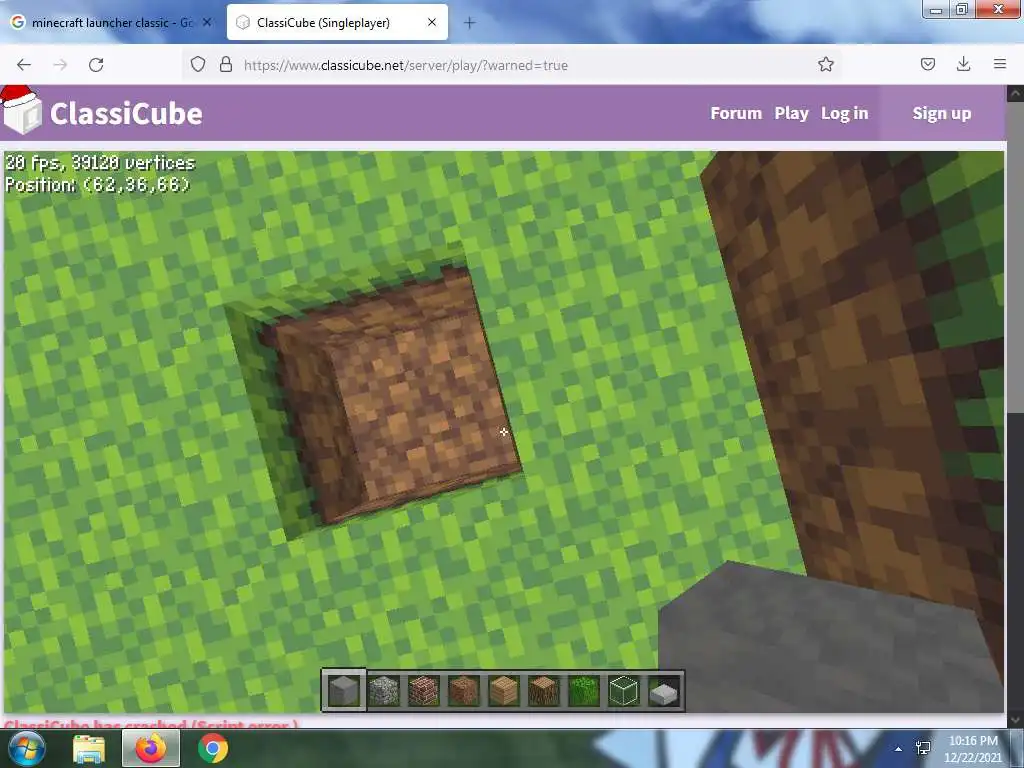The height and width of the screenshot is (768, 1024).
Task: Restore down the Firefox window
Action: [x=961, y=10]
